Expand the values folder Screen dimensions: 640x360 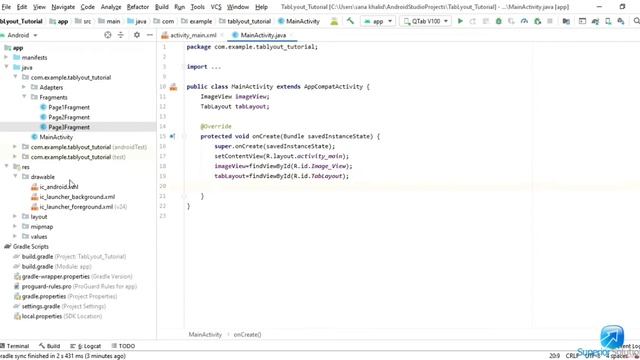point(15,236)
